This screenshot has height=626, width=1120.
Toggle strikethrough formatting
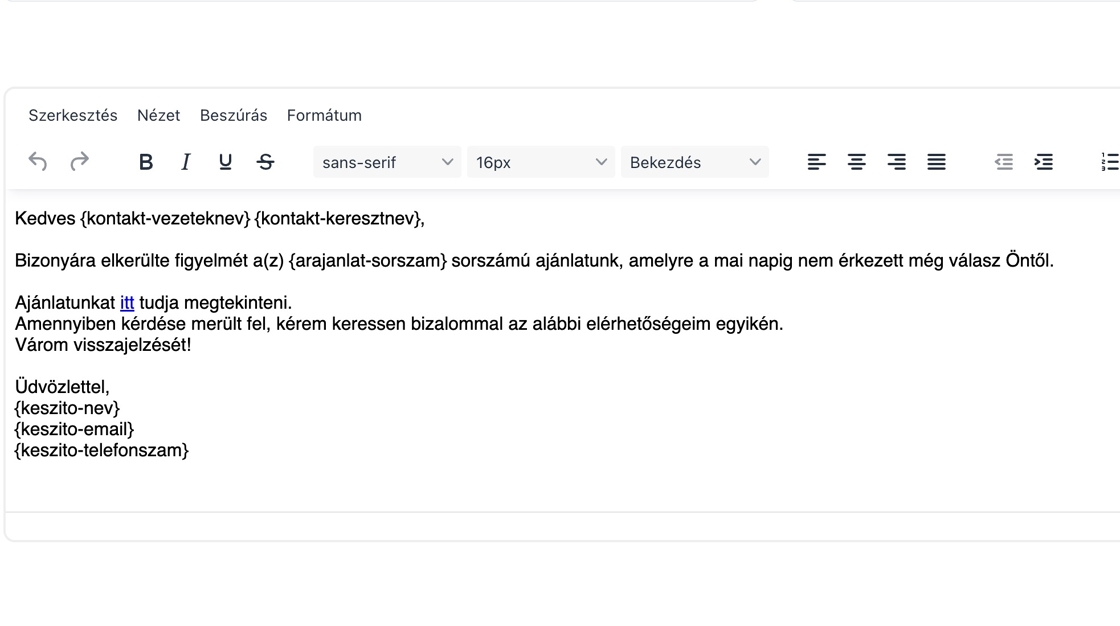tap(265, 162)
